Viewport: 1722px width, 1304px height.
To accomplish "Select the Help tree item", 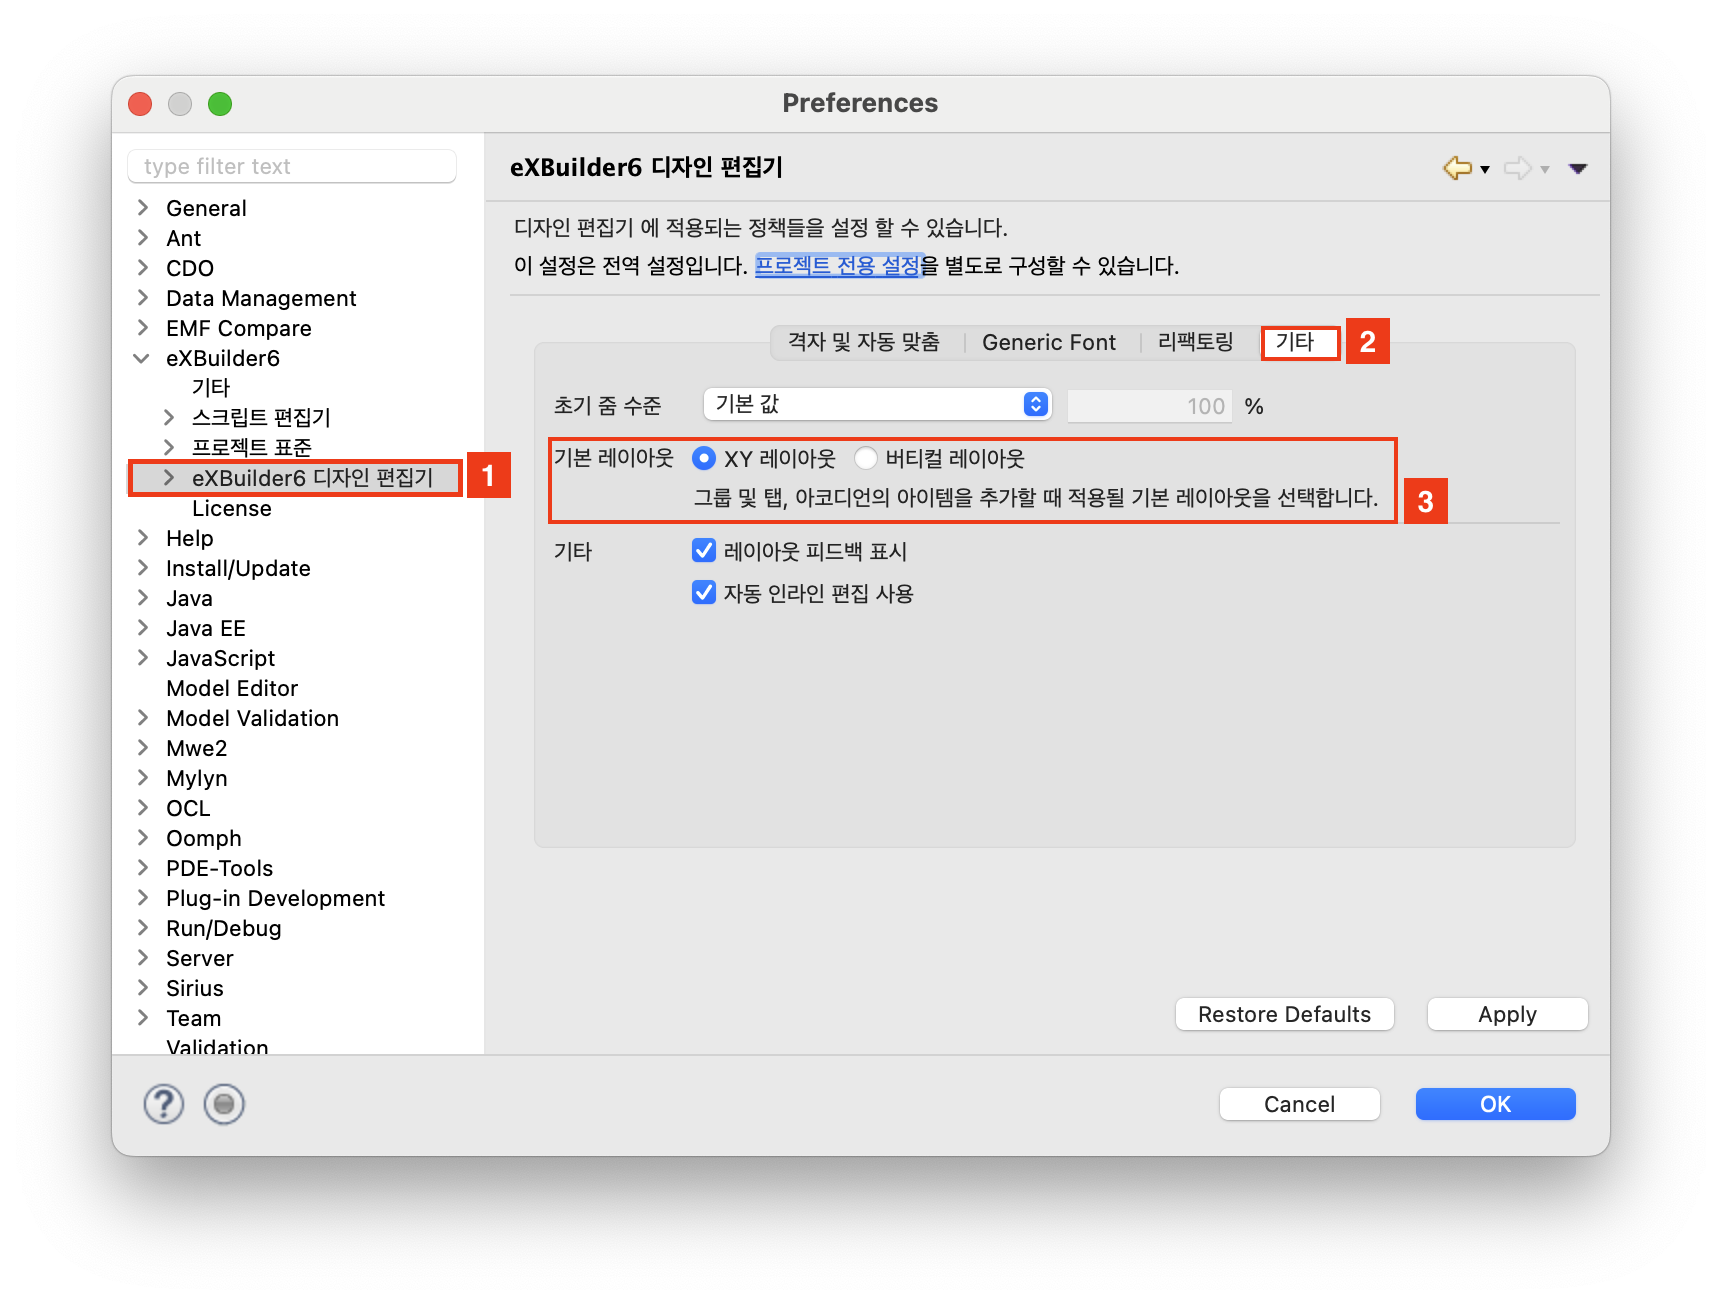I will tap(190, 538).
